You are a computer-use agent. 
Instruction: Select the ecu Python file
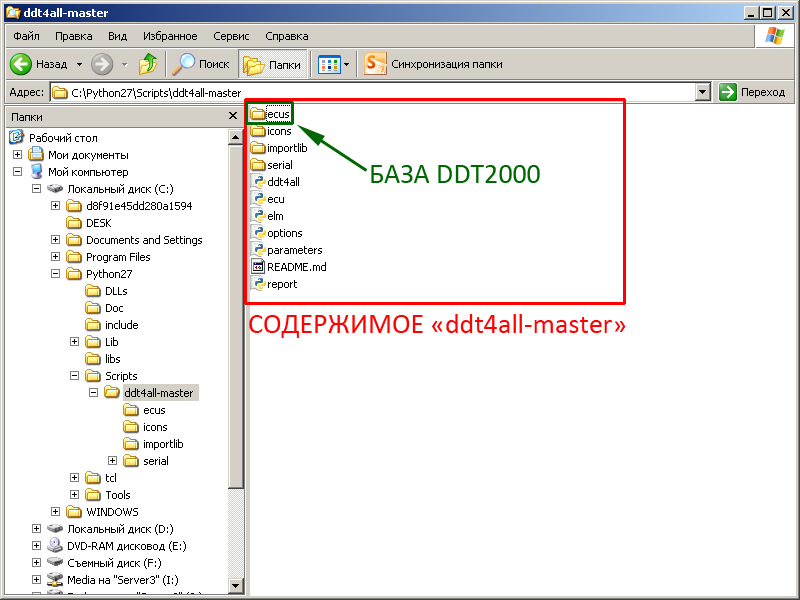click(267, 199)
